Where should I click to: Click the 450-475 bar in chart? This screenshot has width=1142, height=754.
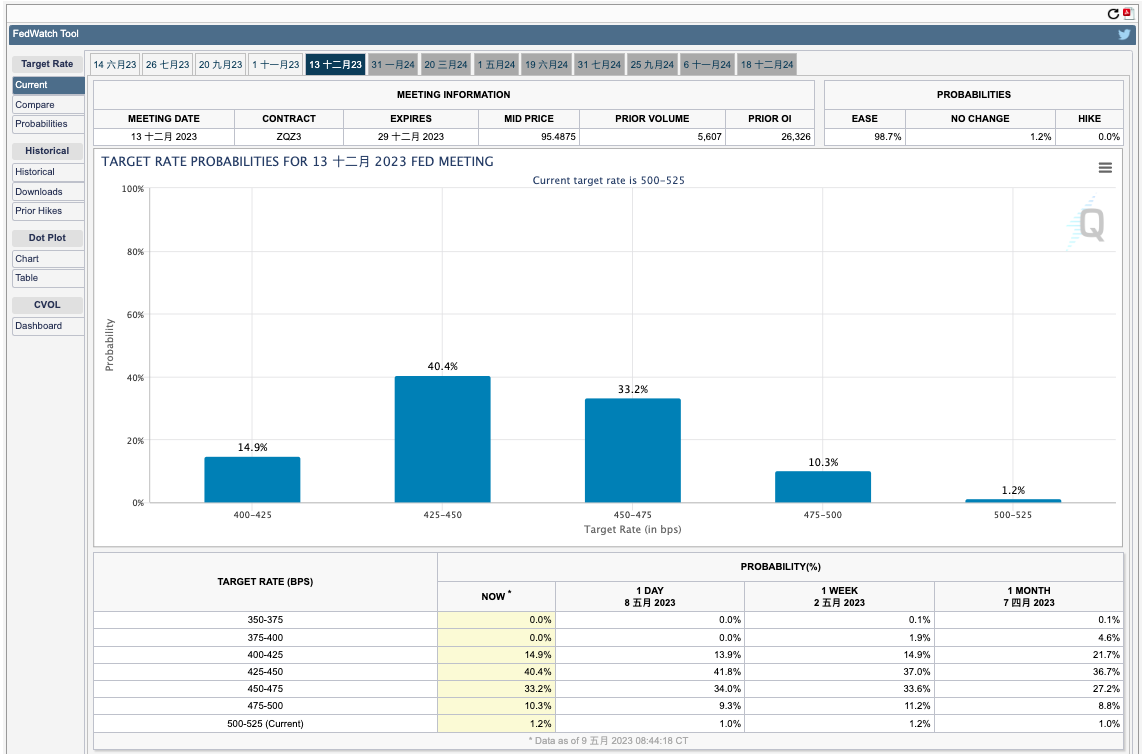click(632, 450)
